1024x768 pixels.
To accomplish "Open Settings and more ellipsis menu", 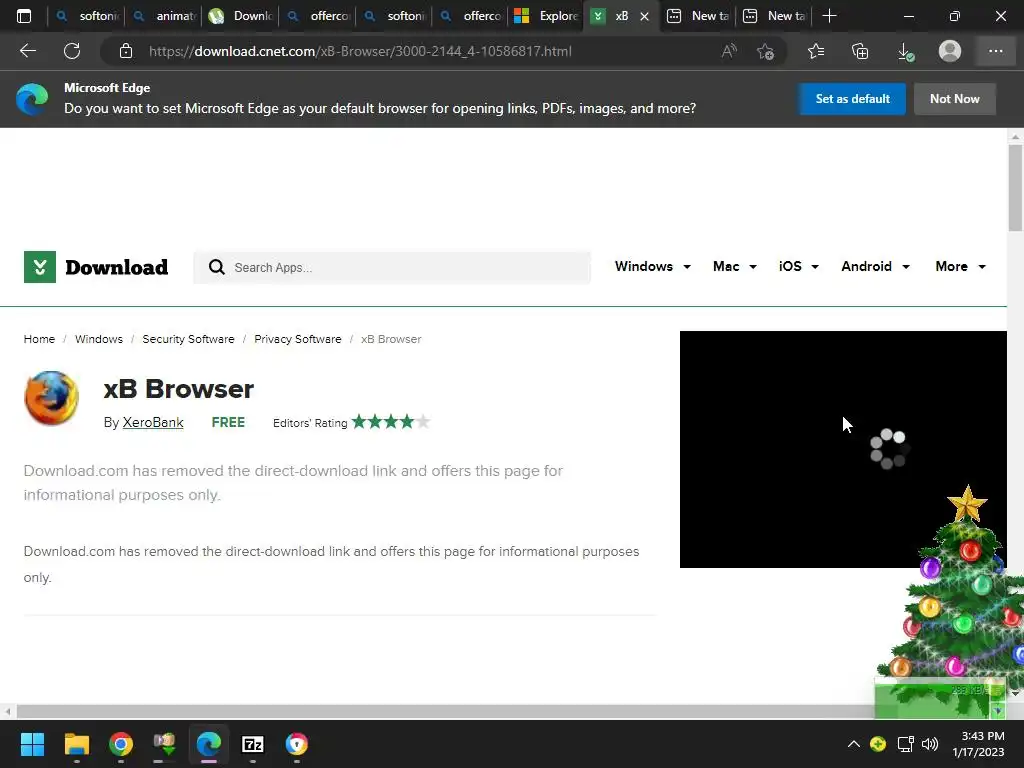I will click(995, 51).
